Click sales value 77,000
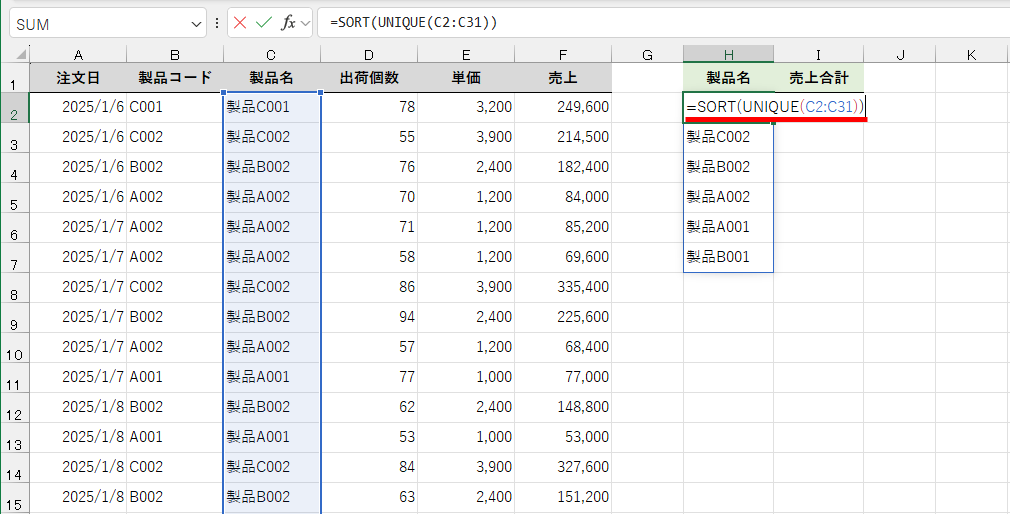Image resolution: width=1010 pixels, height=514 pixels. pyautogui.click(x=563, y=377)
